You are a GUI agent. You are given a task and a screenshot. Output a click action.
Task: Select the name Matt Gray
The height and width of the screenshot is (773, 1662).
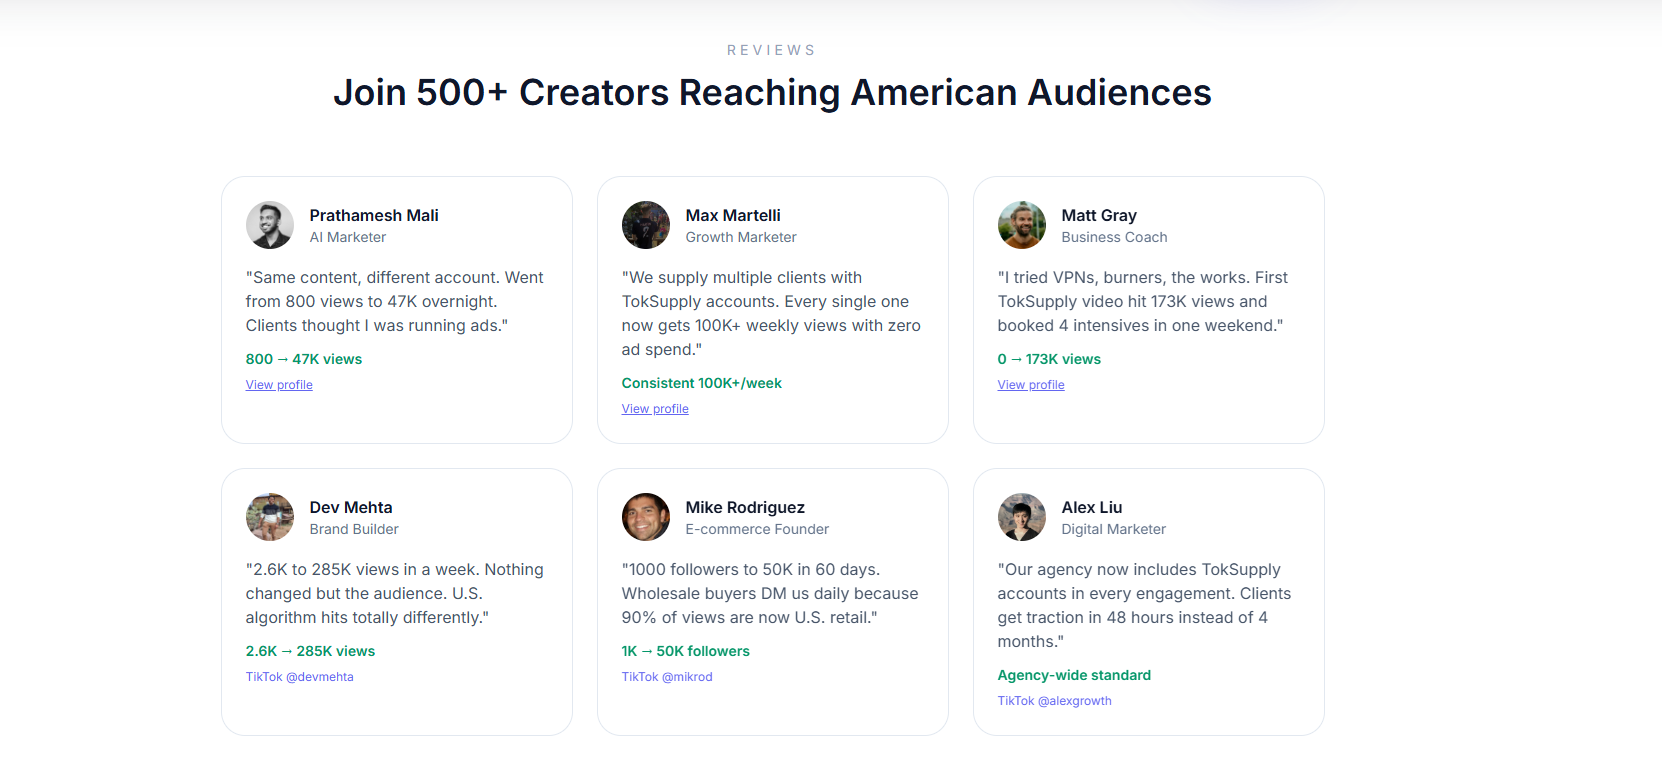click(1099, 215)
